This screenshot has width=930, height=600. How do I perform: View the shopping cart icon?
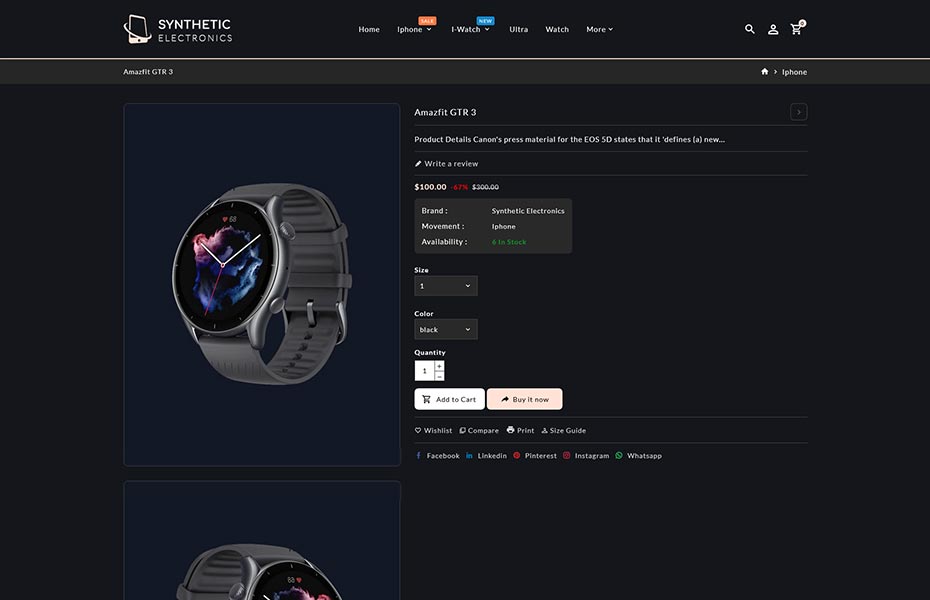click(x=797, y=28)
